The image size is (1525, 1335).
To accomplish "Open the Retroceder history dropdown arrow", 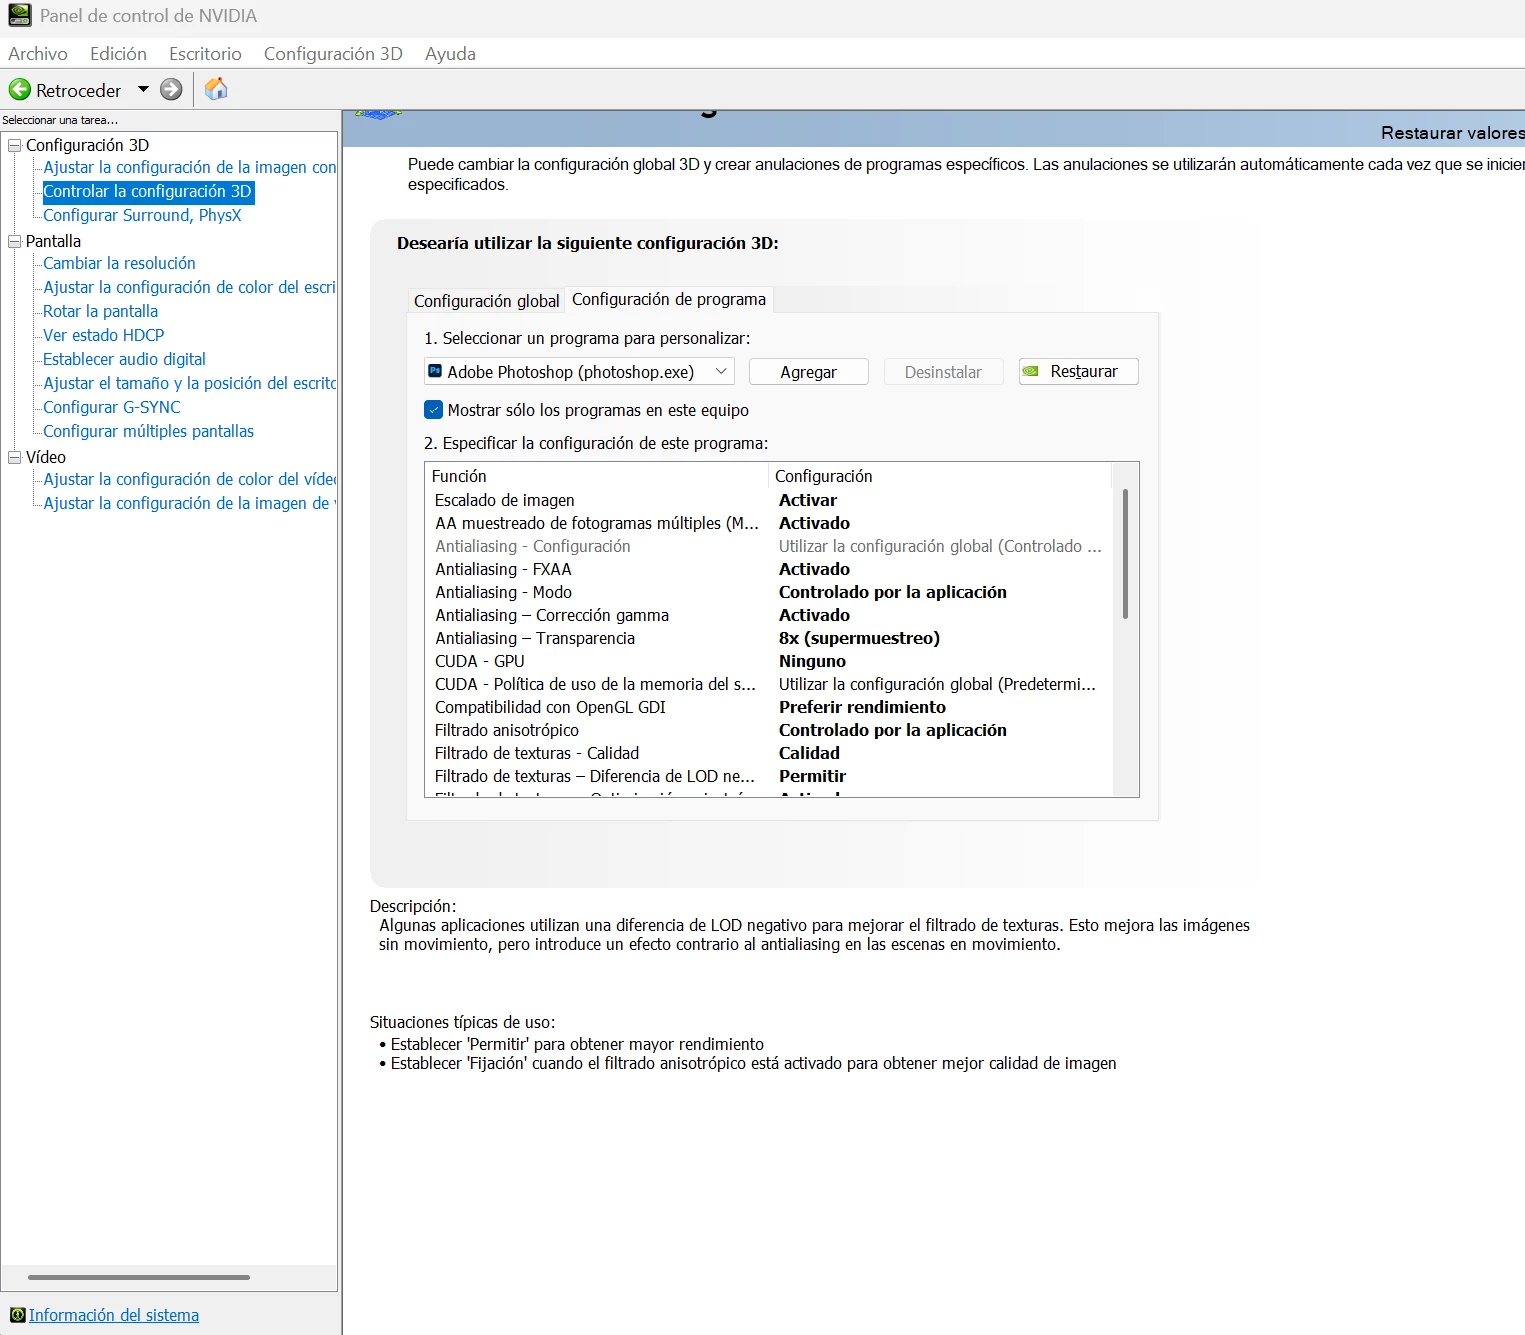I will tap(143, 90).
